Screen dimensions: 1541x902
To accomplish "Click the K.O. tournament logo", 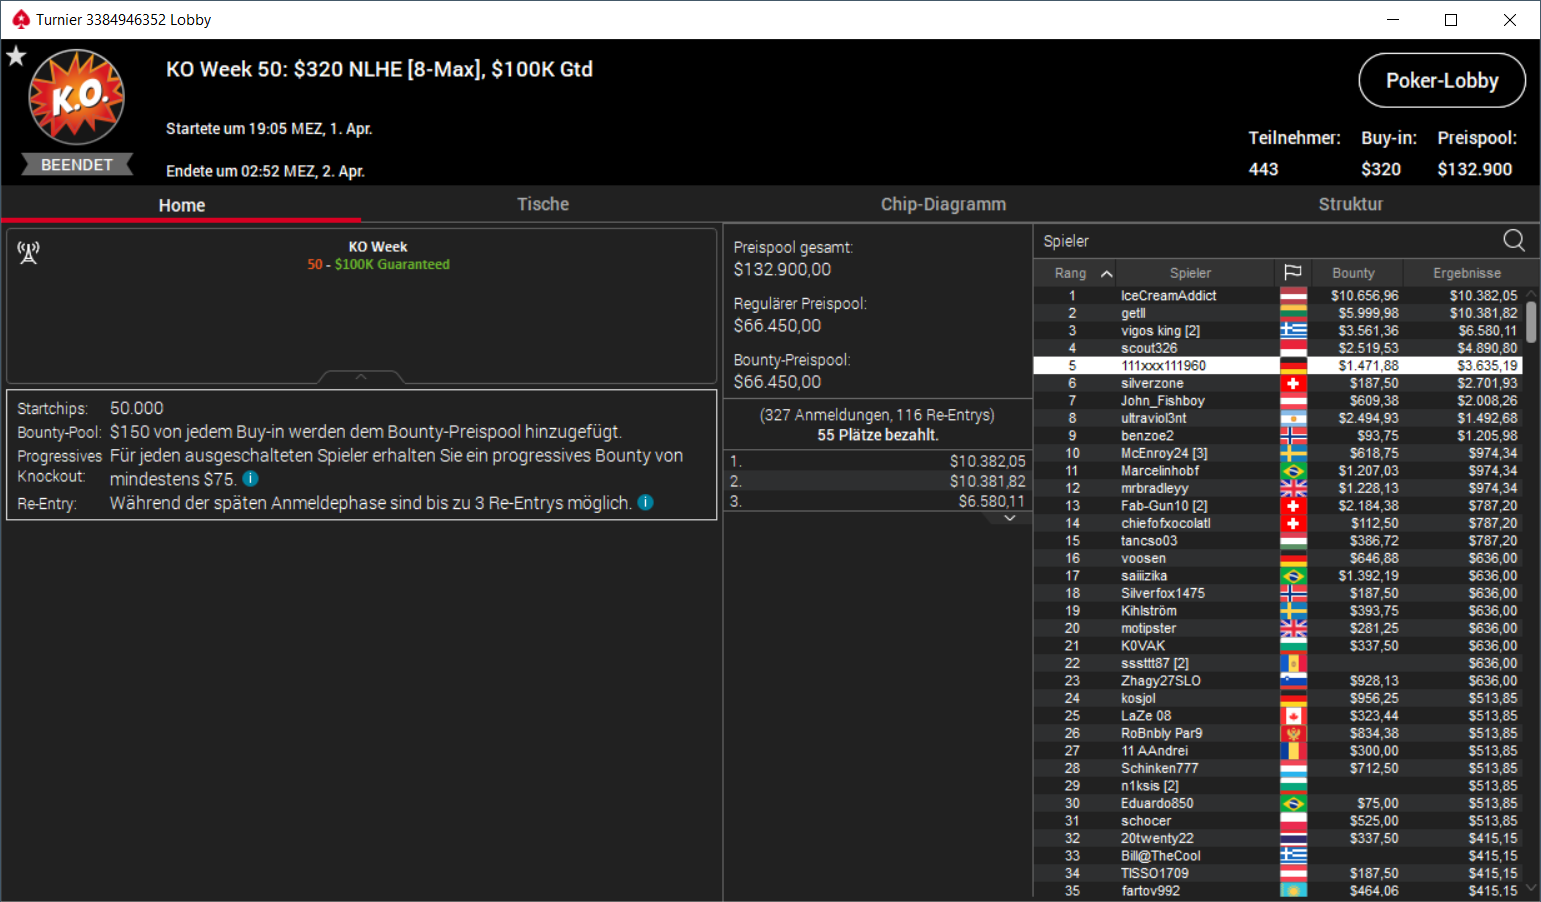I will 76,98.
